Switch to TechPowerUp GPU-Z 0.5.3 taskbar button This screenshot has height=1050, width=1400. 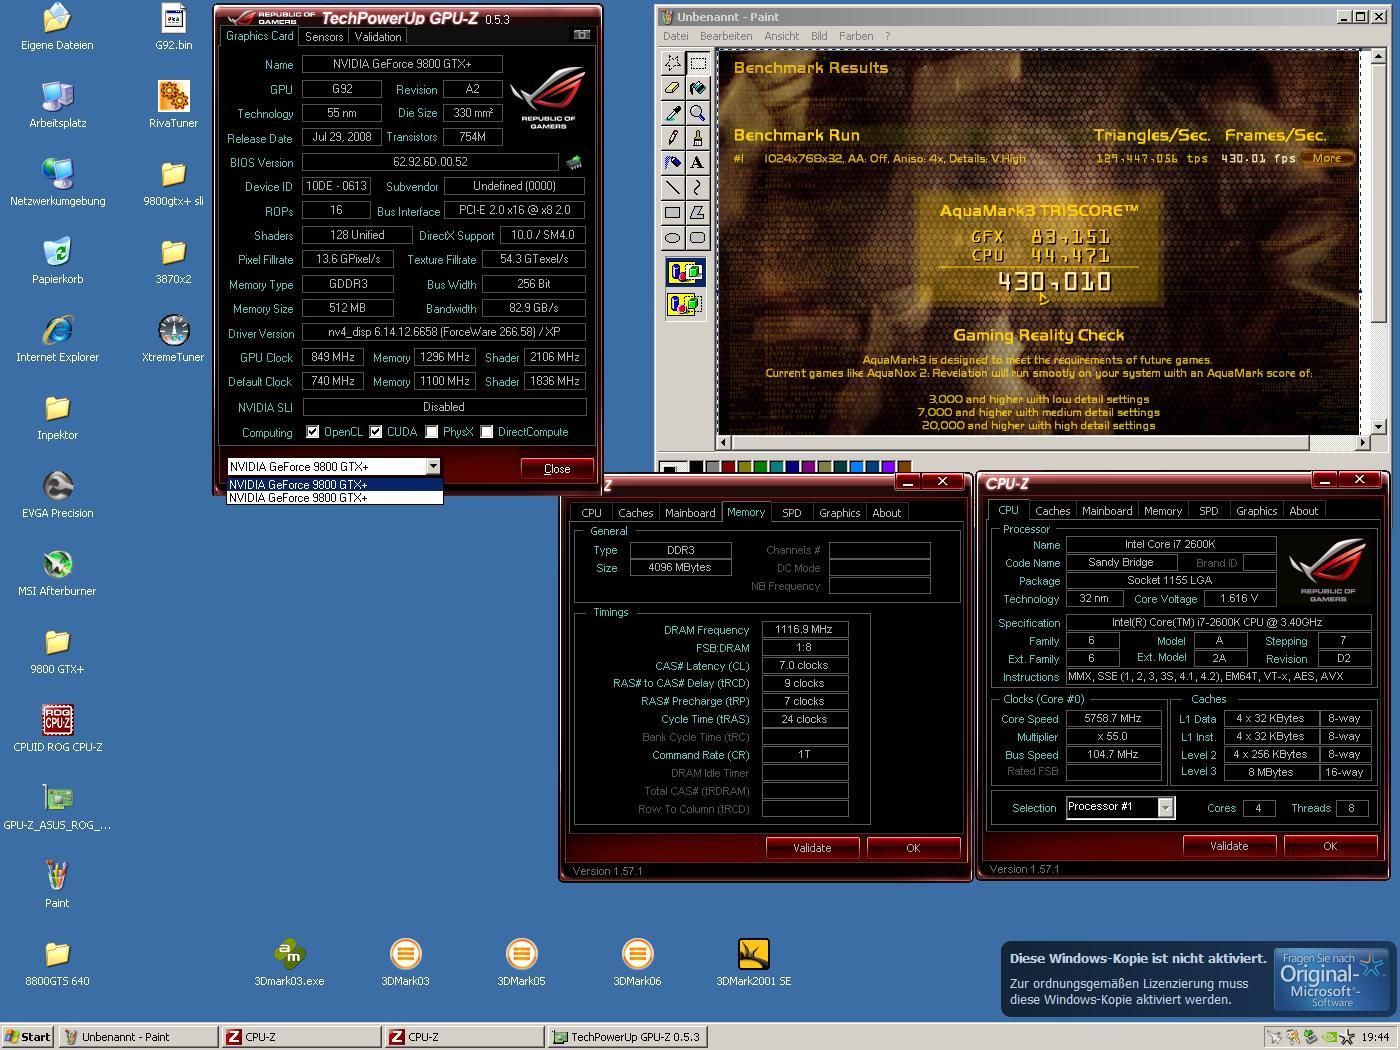coord(627,1037)
